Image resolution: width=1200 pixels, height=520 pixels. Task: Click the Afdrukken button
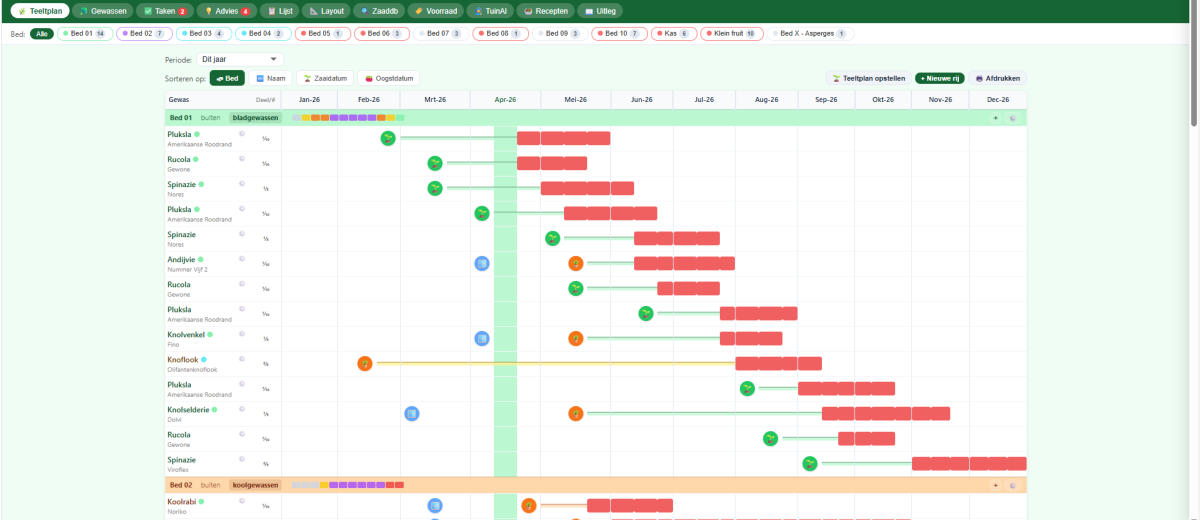pos(999,78)
